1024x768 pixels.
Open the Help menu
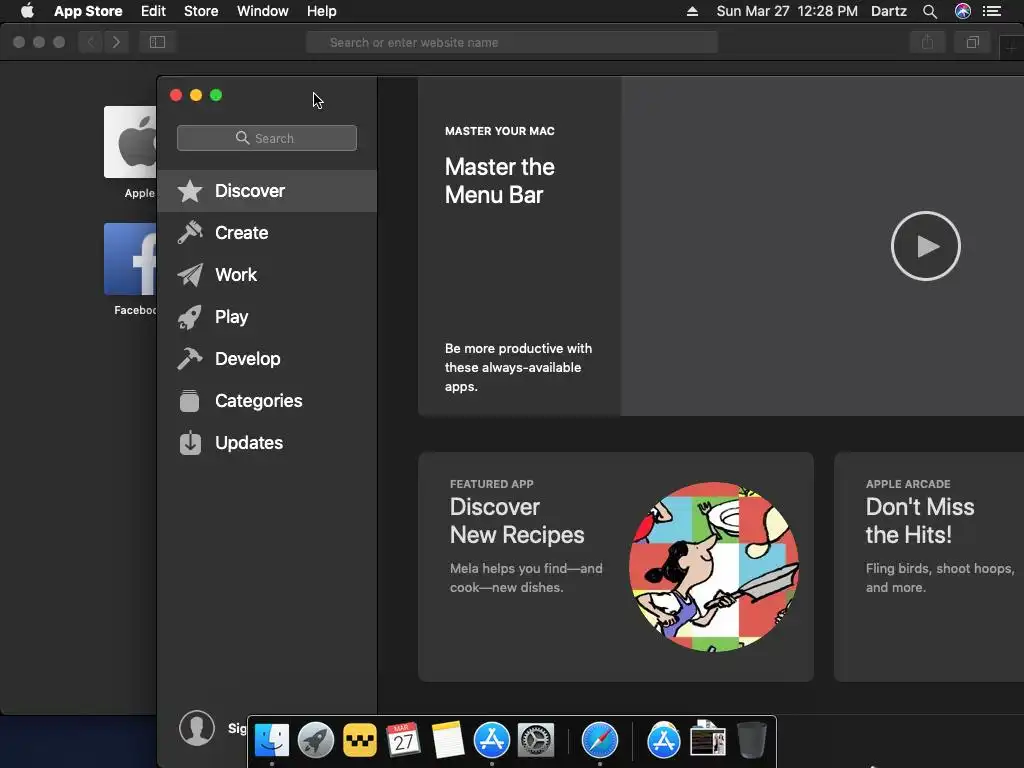tap(322, 11)
